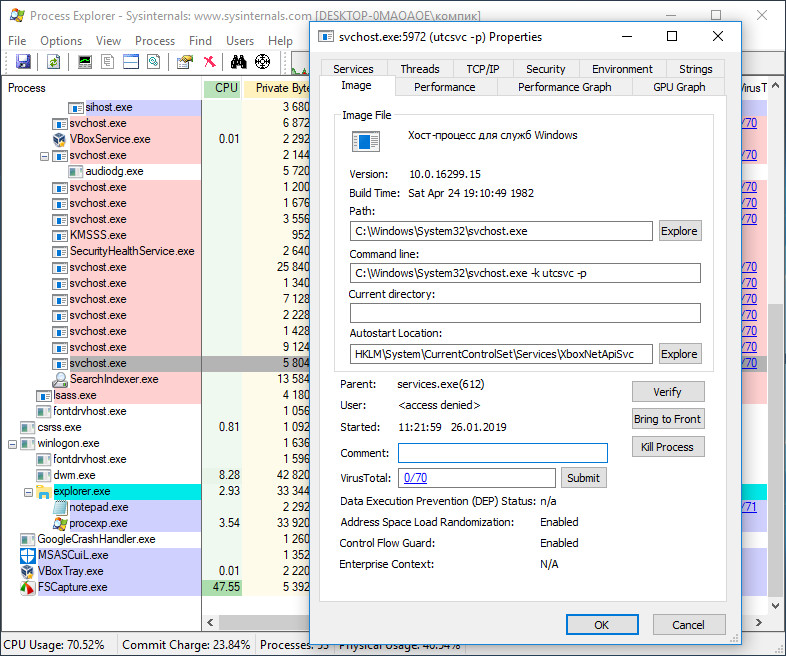Open the Process menu
This screenshot has width=786, height=656.
tap(155, 41)
